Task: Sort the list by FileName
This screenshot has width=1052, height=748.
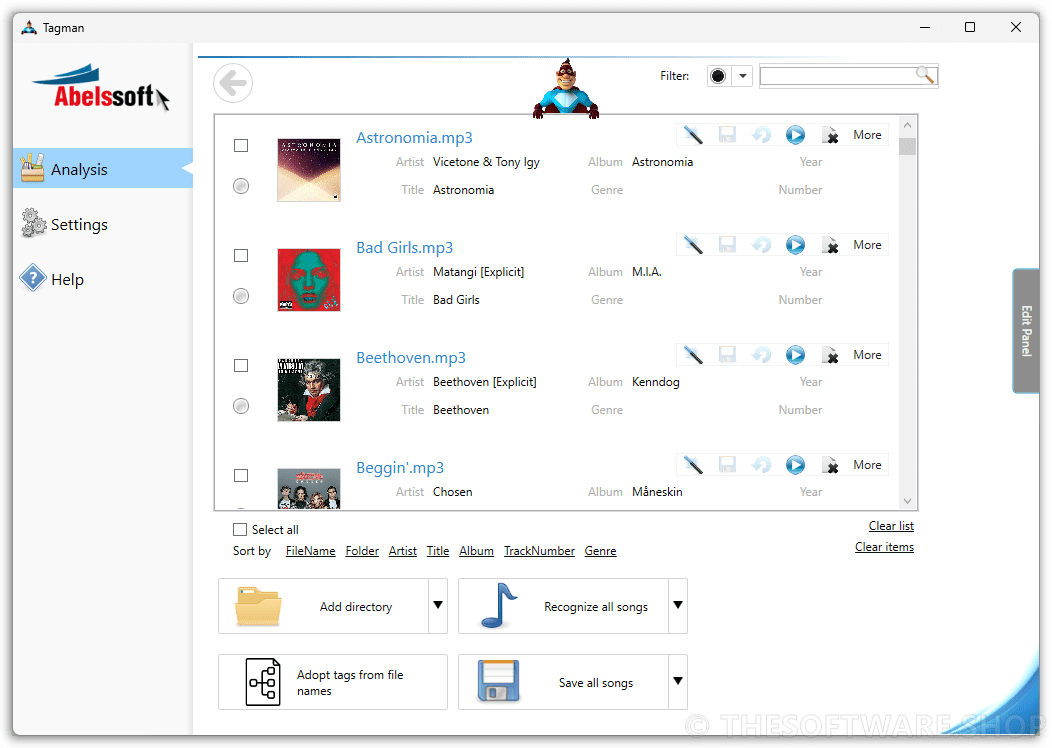Action: 310,551
